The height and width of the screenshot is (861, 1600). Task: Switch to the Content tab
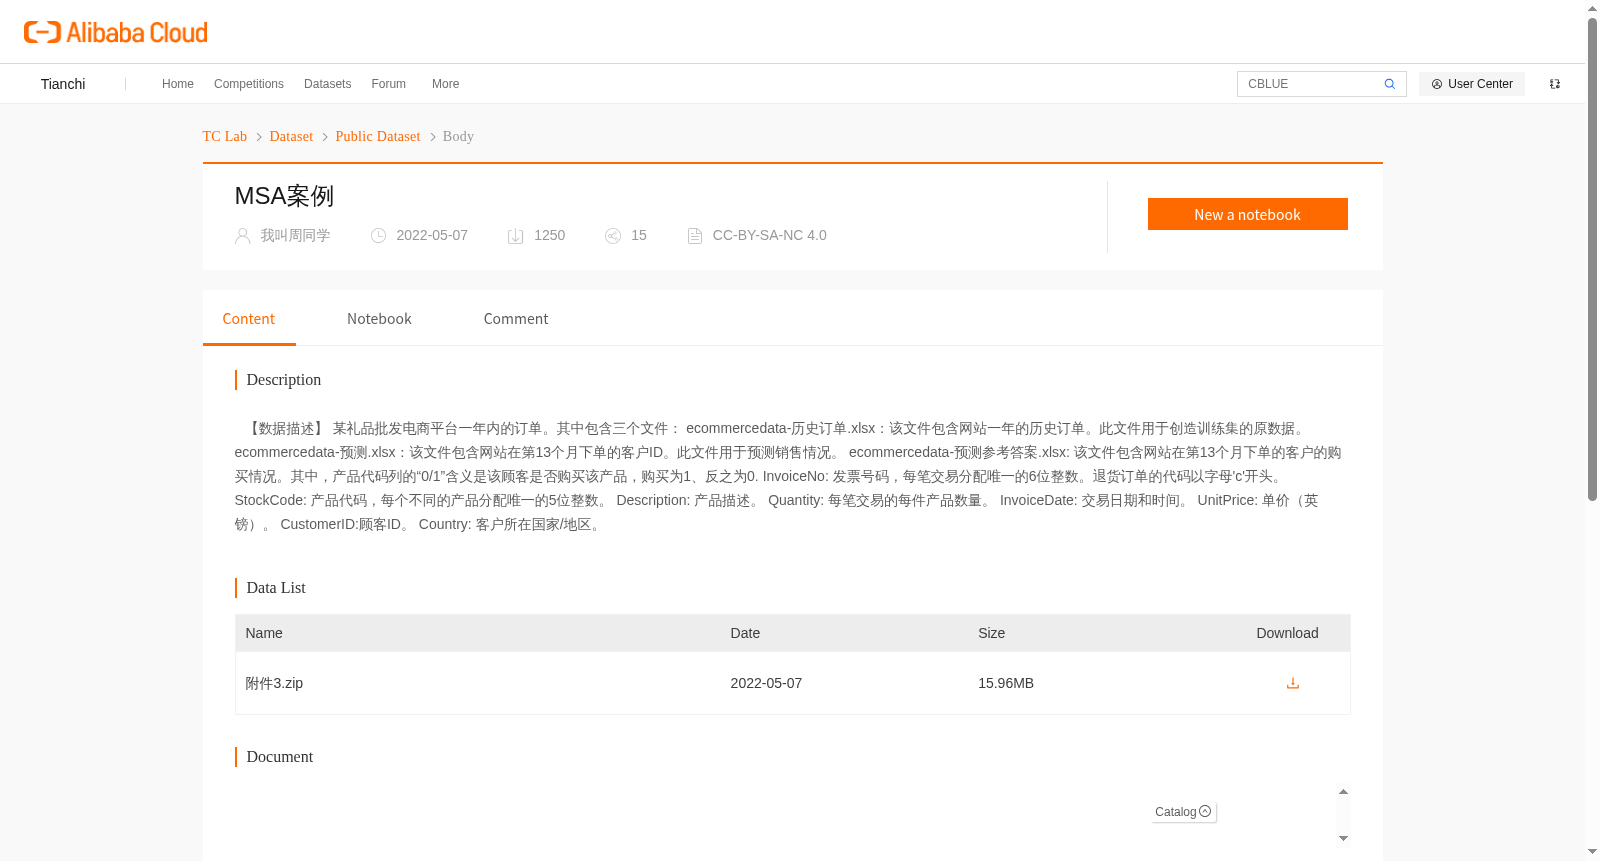point(248,319)
